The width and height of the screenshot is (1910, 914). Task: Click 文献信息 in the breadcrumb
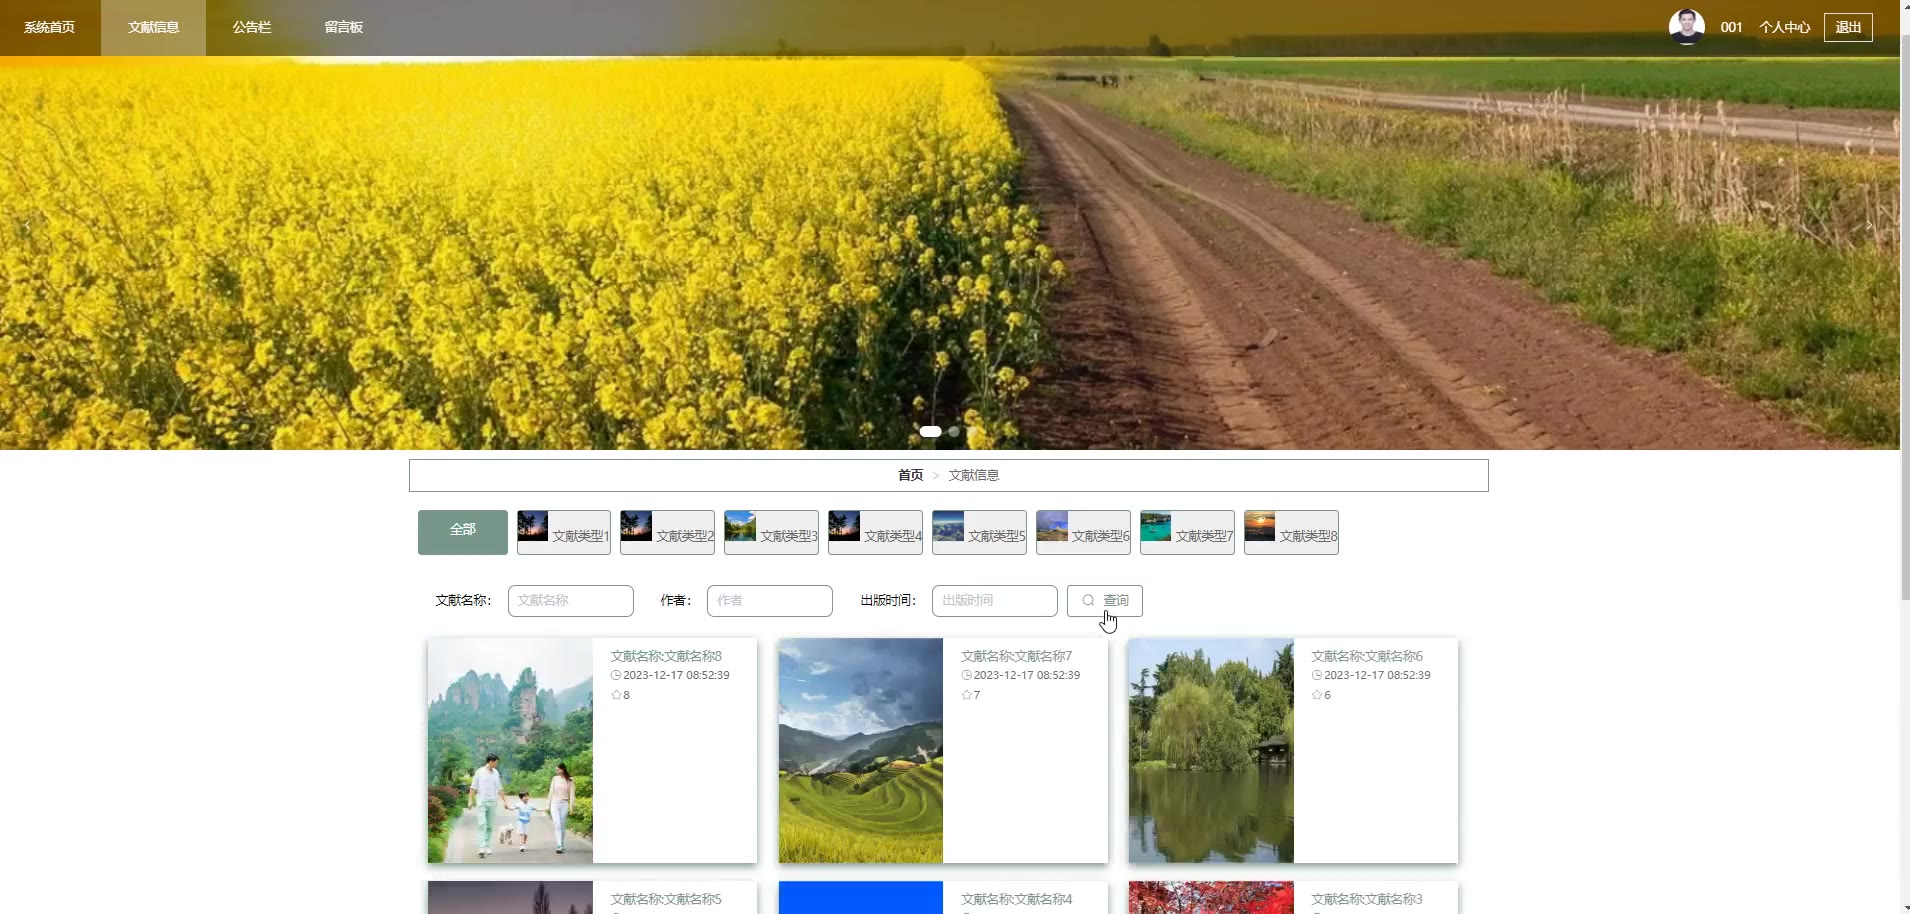point(974,475)
